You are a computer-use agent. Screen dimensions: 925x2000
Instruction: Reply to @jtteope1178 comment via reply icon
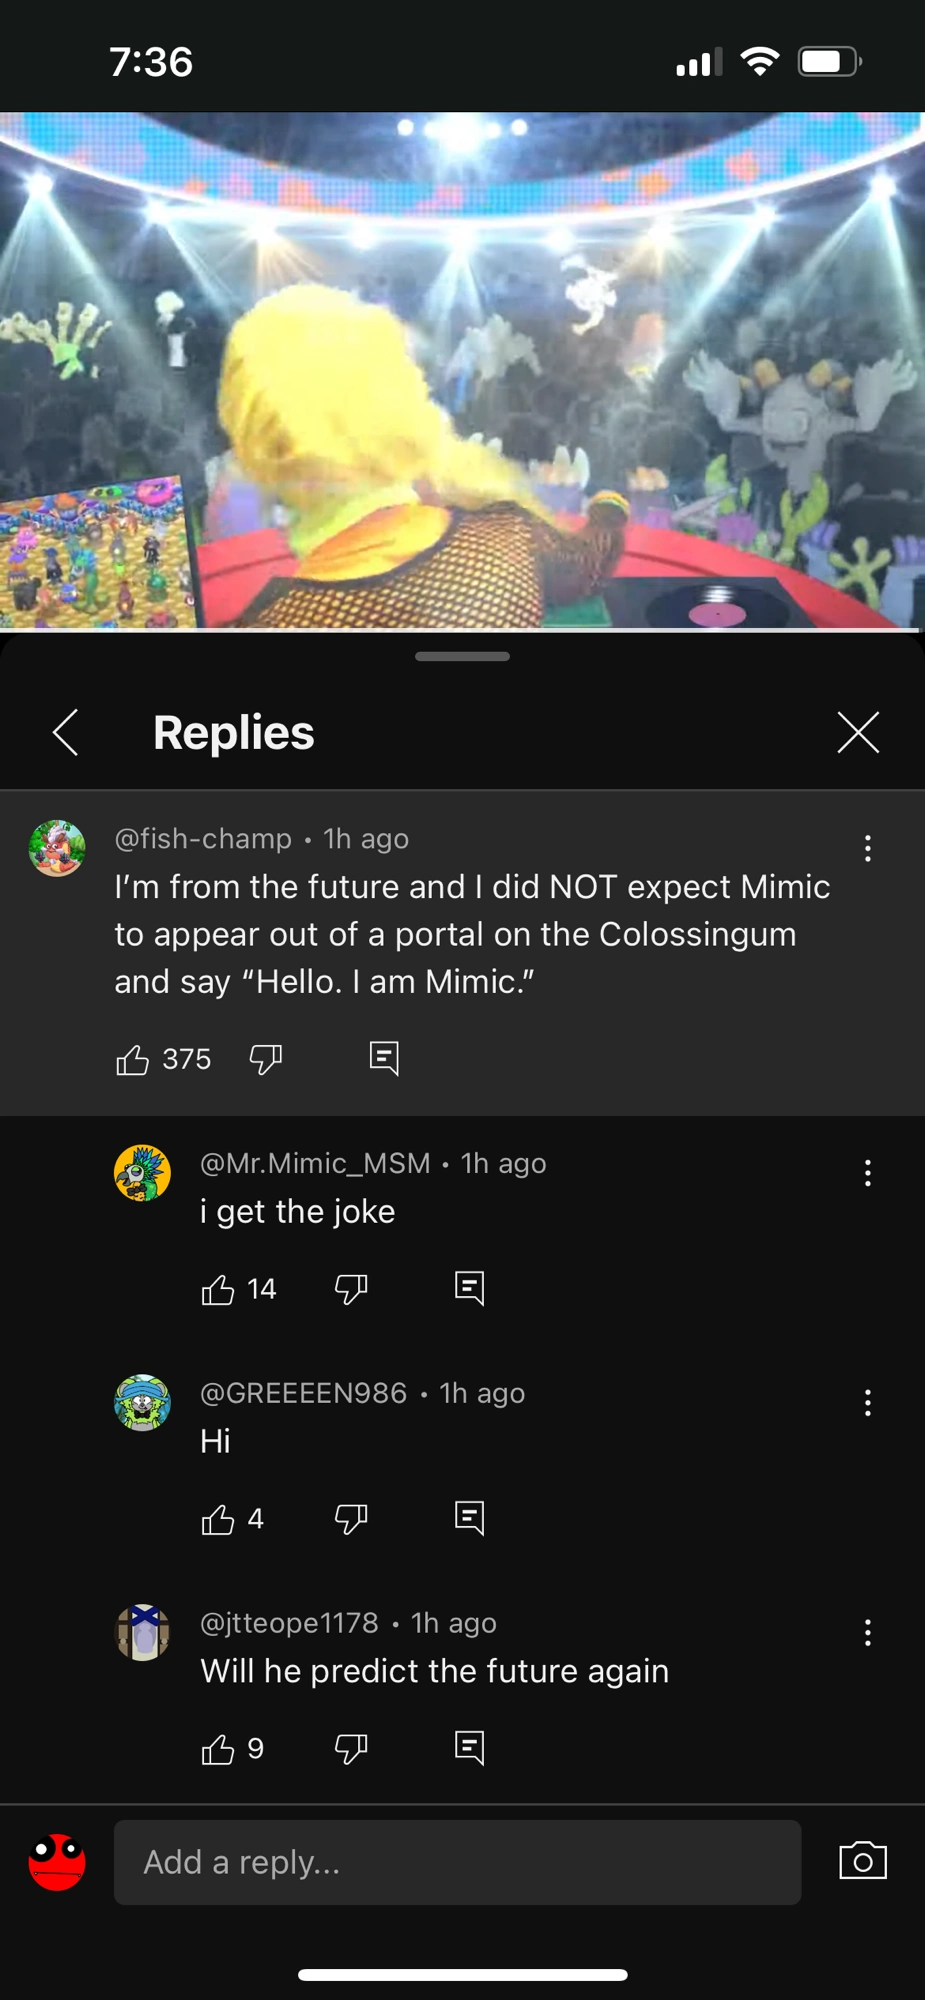coord(469,1748)
